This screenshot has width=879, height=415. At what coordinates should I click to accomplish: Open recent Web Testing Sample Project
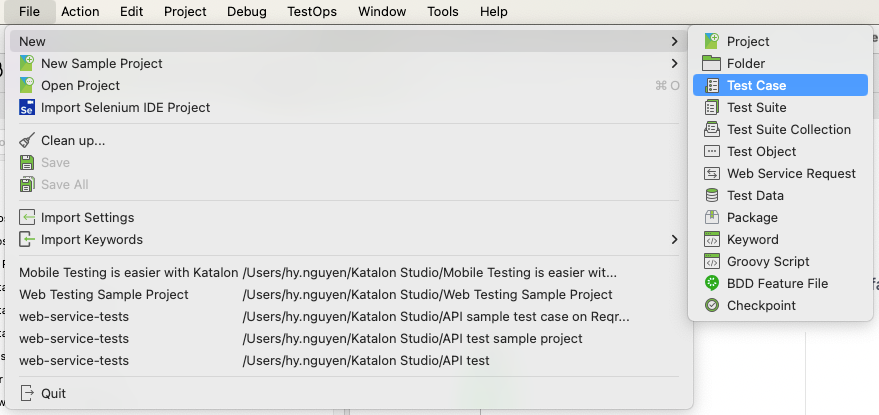(x=350, y=294)
